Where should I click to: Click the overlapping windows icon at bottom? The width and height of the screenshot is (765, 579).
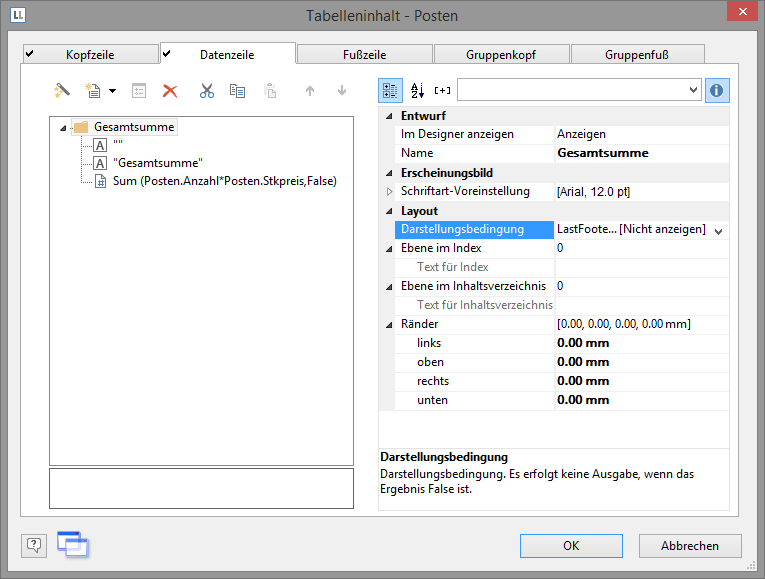click(72, 543)
